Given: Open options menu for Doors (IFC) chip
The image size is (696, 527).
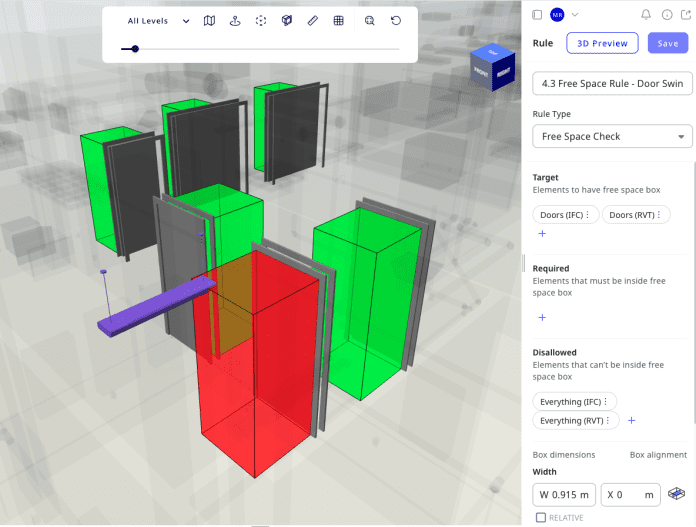Looking at the screenshot, I should pos(588,215).
